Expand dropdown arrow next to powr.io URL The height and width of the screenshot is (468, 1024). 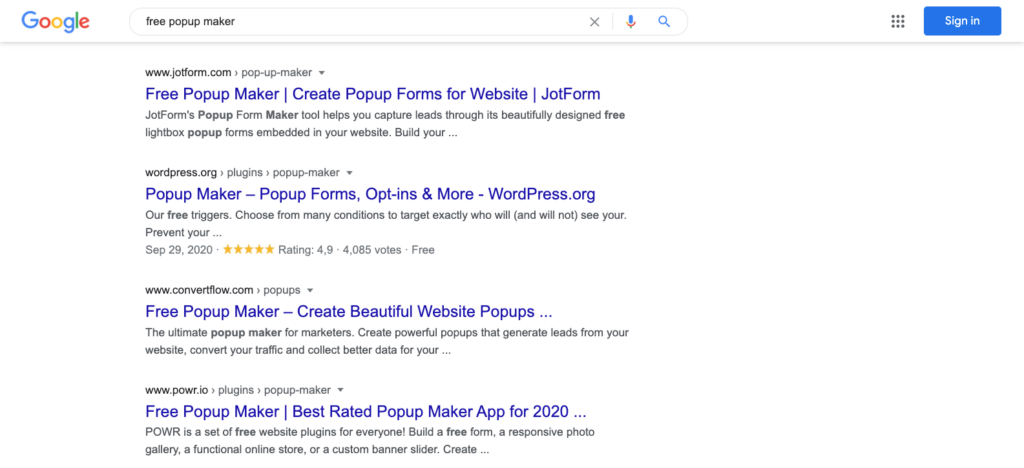(341, 390)
